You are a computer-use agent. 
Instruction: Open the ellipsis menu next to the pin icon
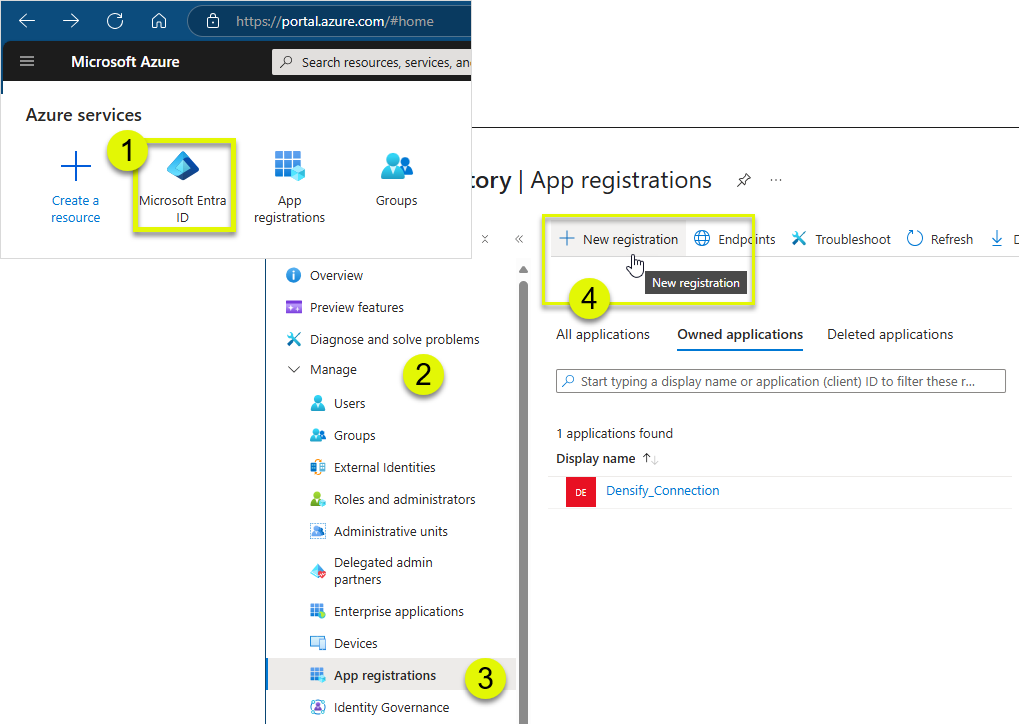coord(776,180)
